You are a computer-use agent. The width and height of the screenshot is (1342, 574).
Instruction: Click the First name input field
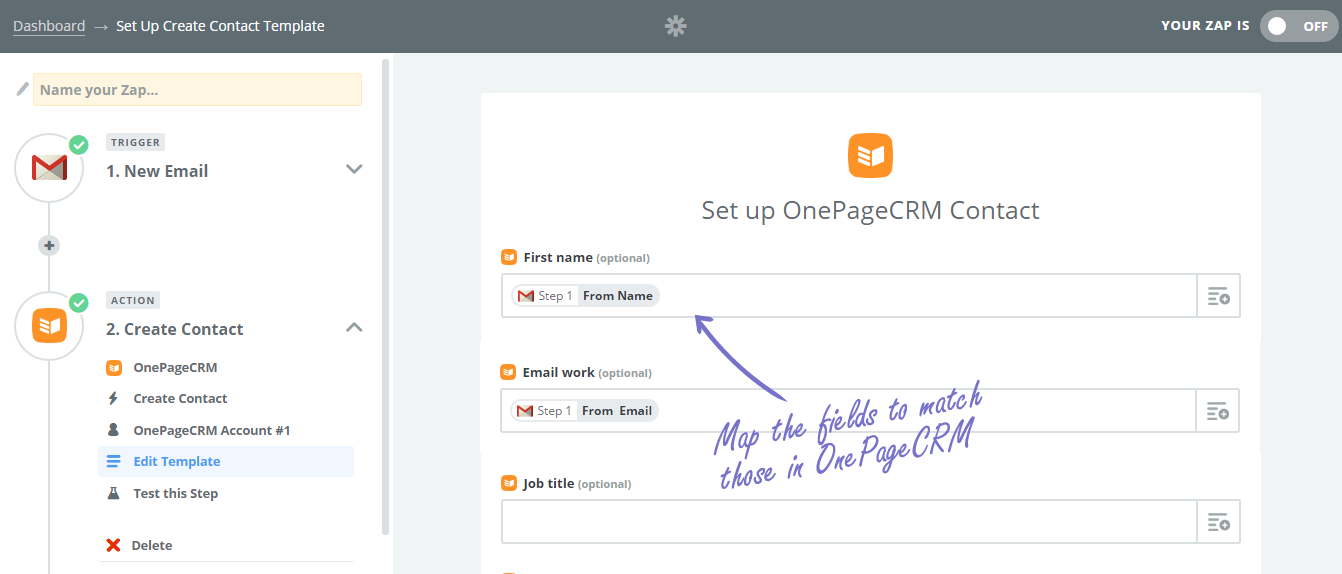849,295
